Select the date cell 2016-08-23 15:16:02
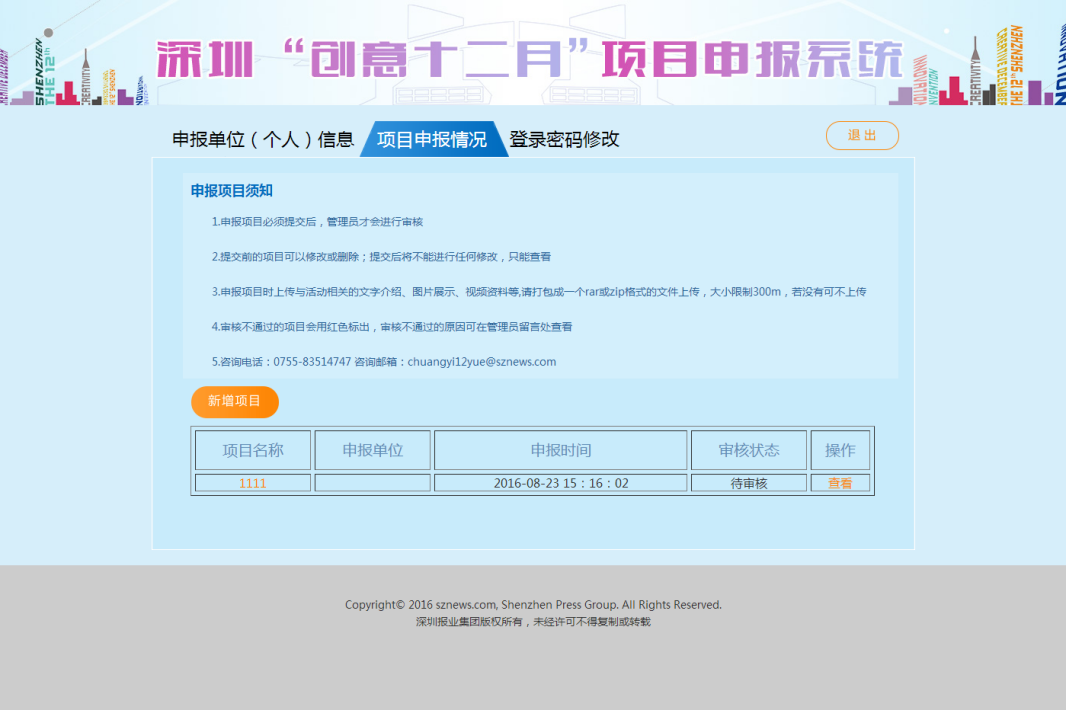This screenshot has height=710, width=1066. pyautogui.click(x=561, y=484)
